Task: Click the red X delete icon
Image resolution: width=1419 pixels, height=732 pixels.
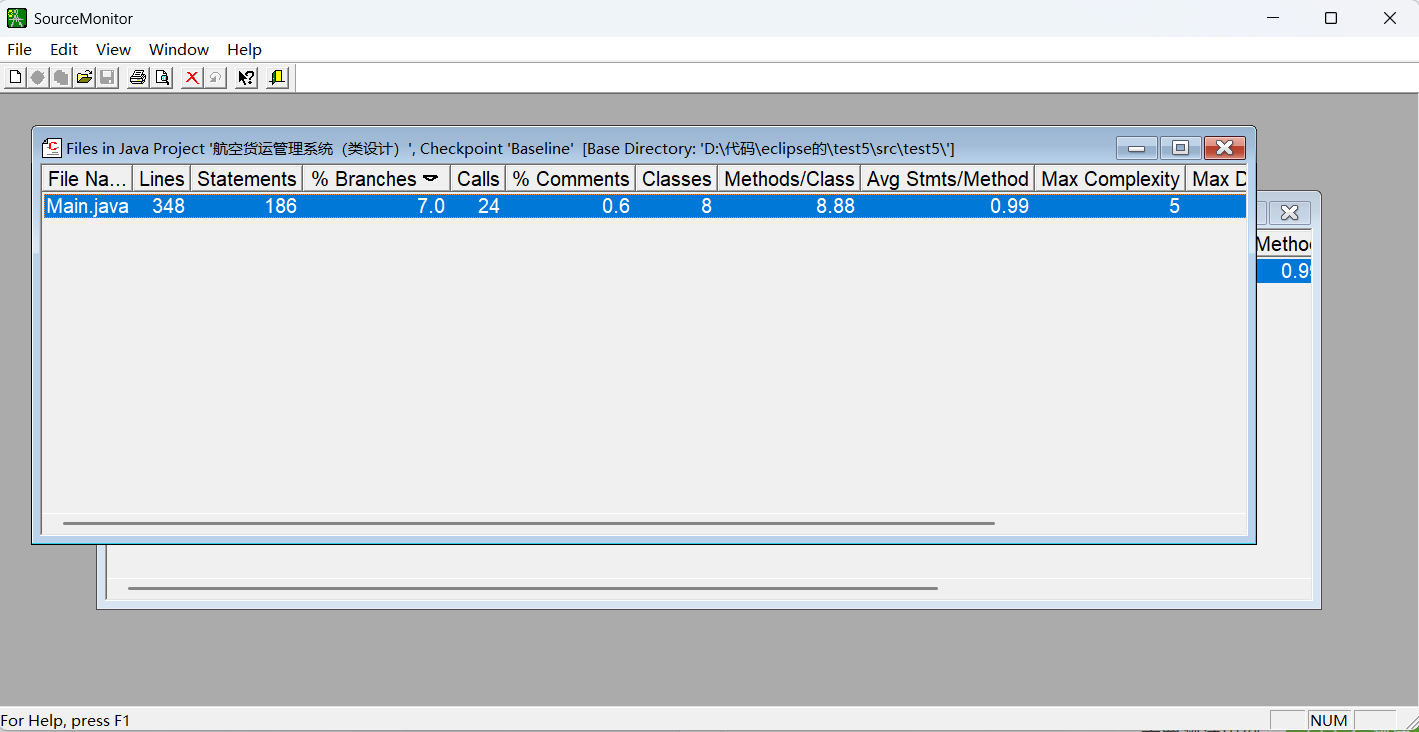Action: coord(192,78)
